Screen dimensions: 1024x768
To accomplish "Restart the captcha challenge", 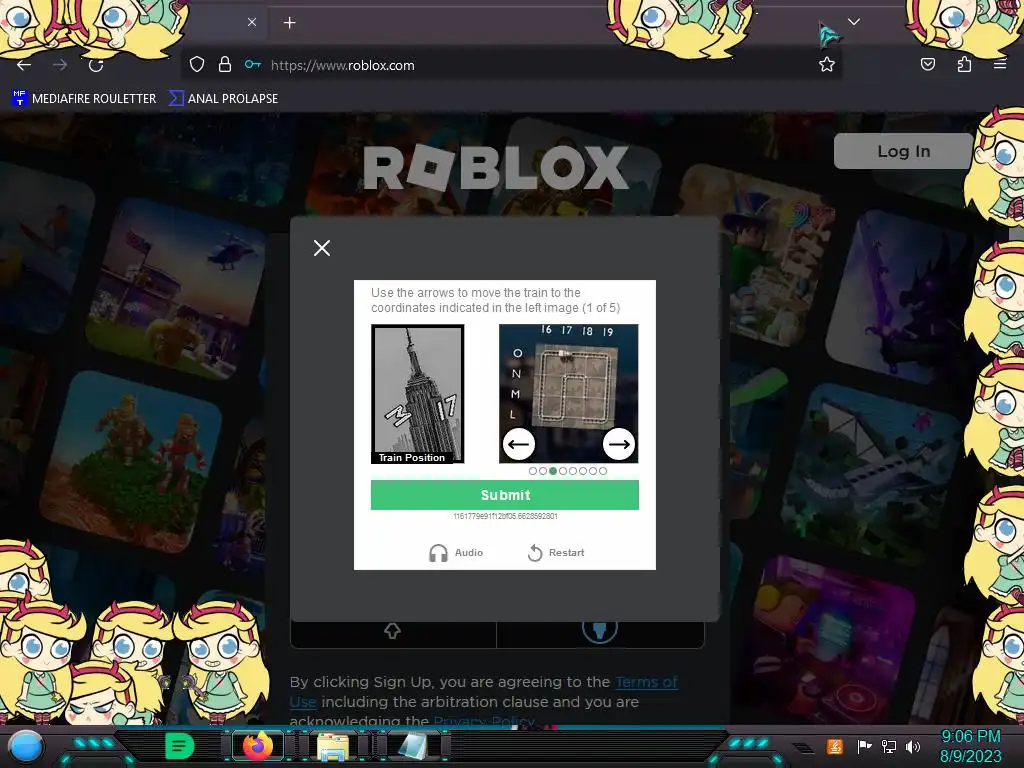I will tap(556, 552).
